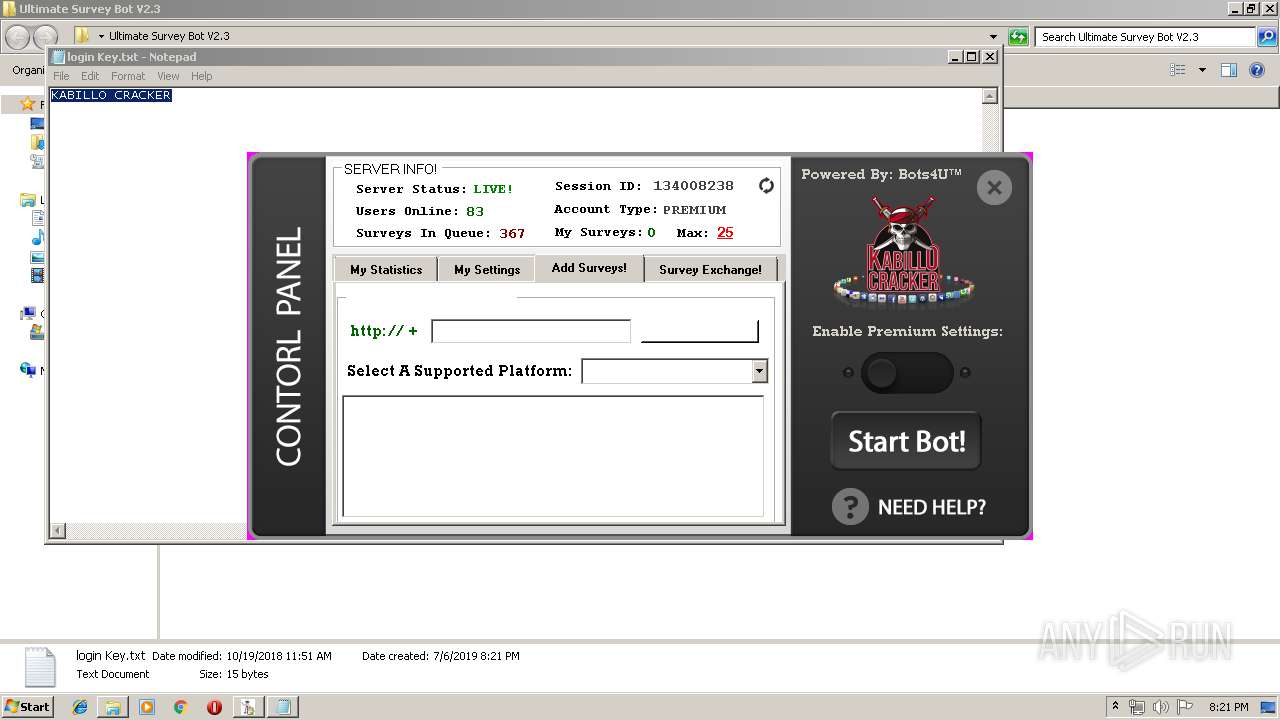
Task: Click Notepad vertical scrollbar up arrow
Action: pyautogui.click(x=990, y=96)
